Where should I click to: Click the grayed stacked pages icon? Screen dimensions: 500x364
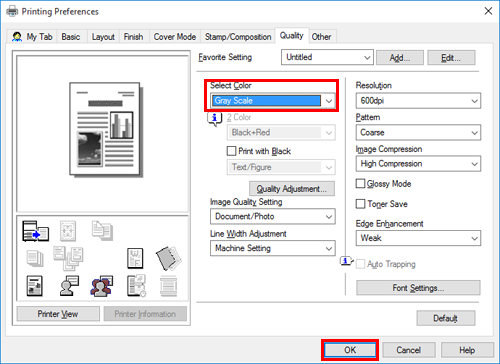35,259
